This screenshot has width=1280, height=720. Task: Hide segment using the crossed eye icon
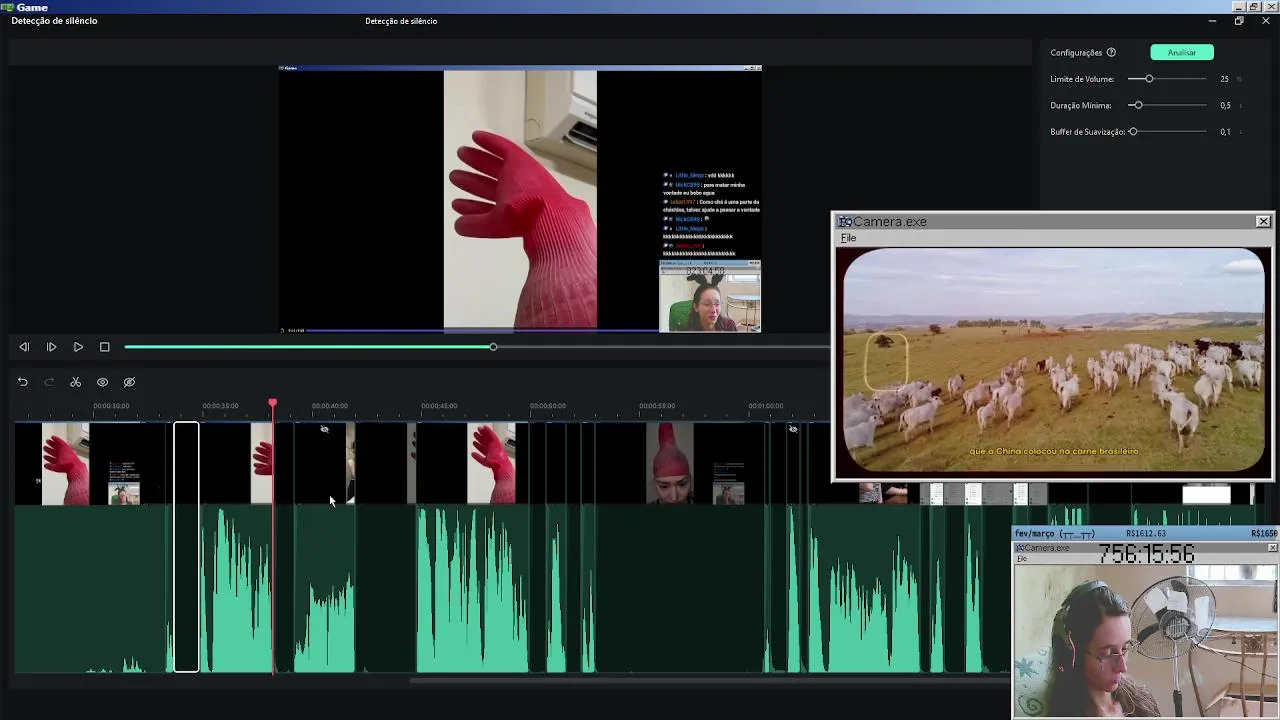(x=129, y=382)
